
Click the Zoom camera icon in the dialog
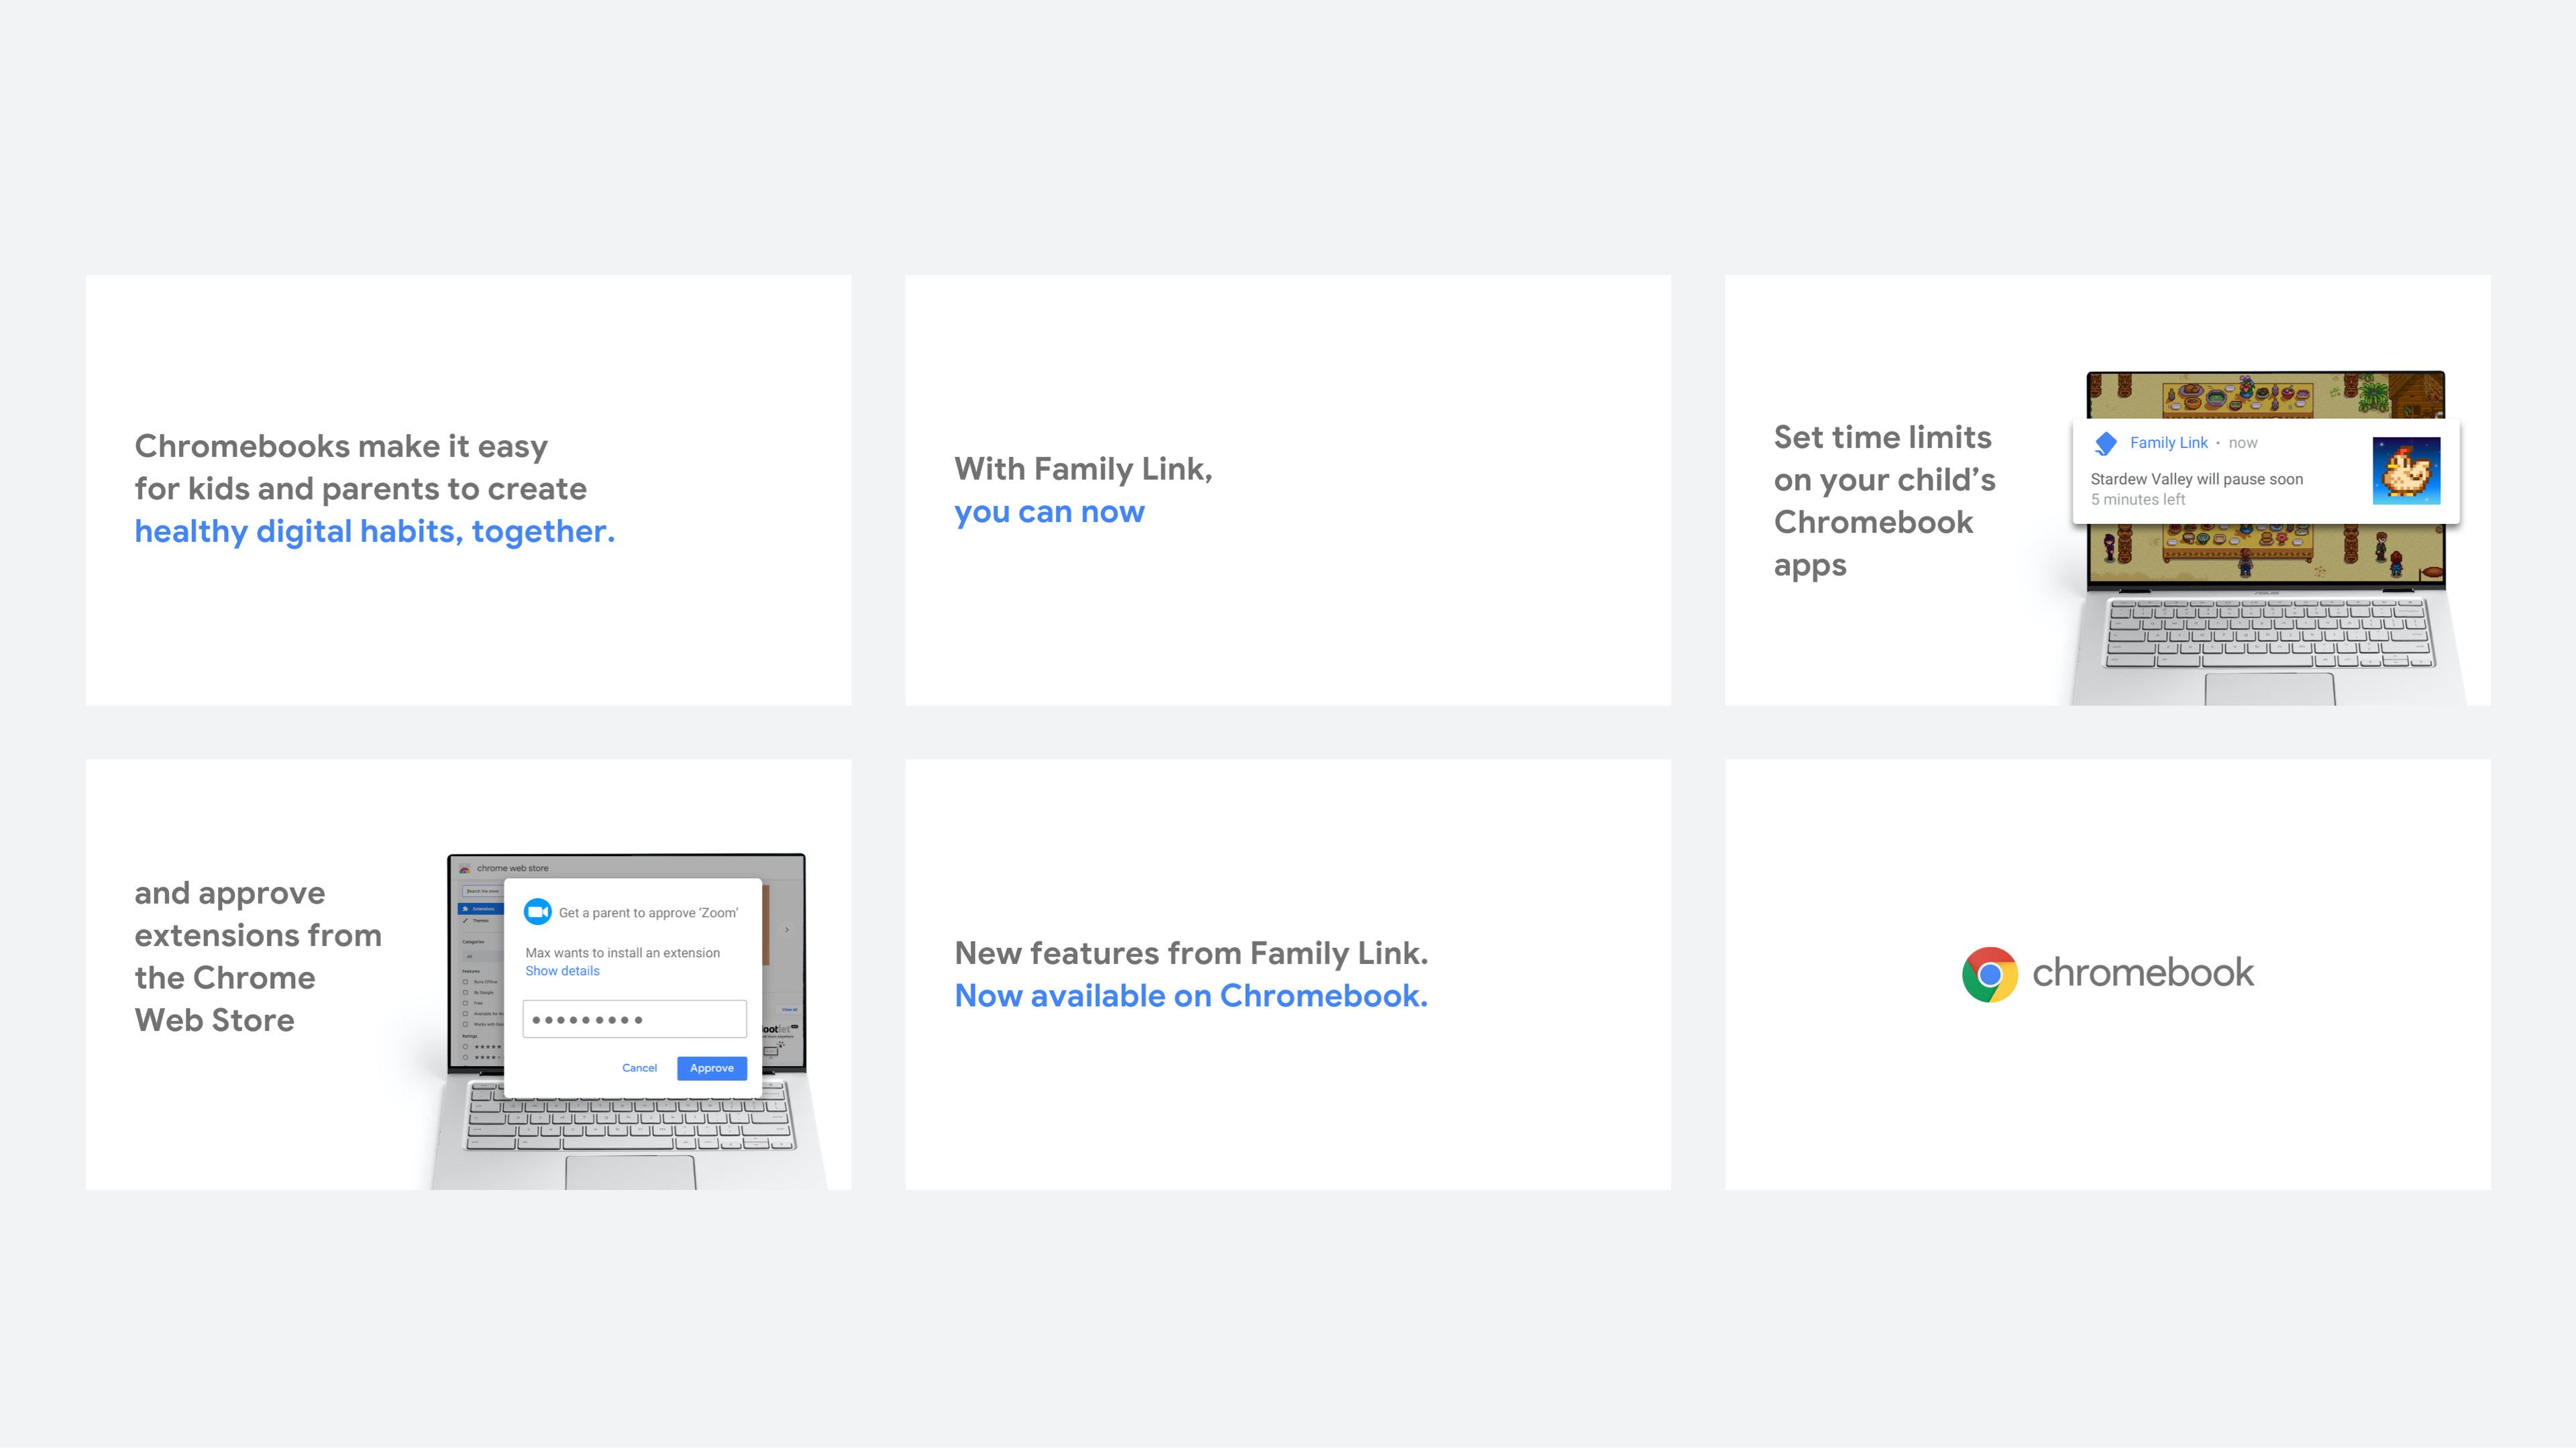tap(538, 912)
